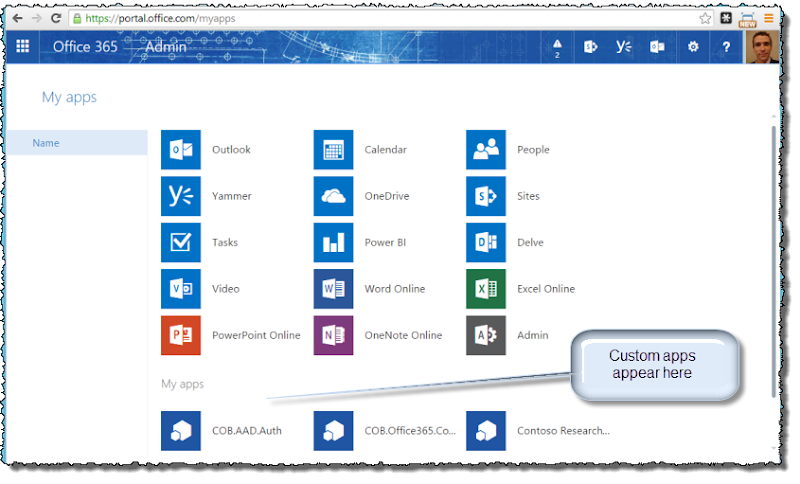Select the Name filter in the sidebar
This screenshot has height=484, width=800.
[x=77, y=143]
